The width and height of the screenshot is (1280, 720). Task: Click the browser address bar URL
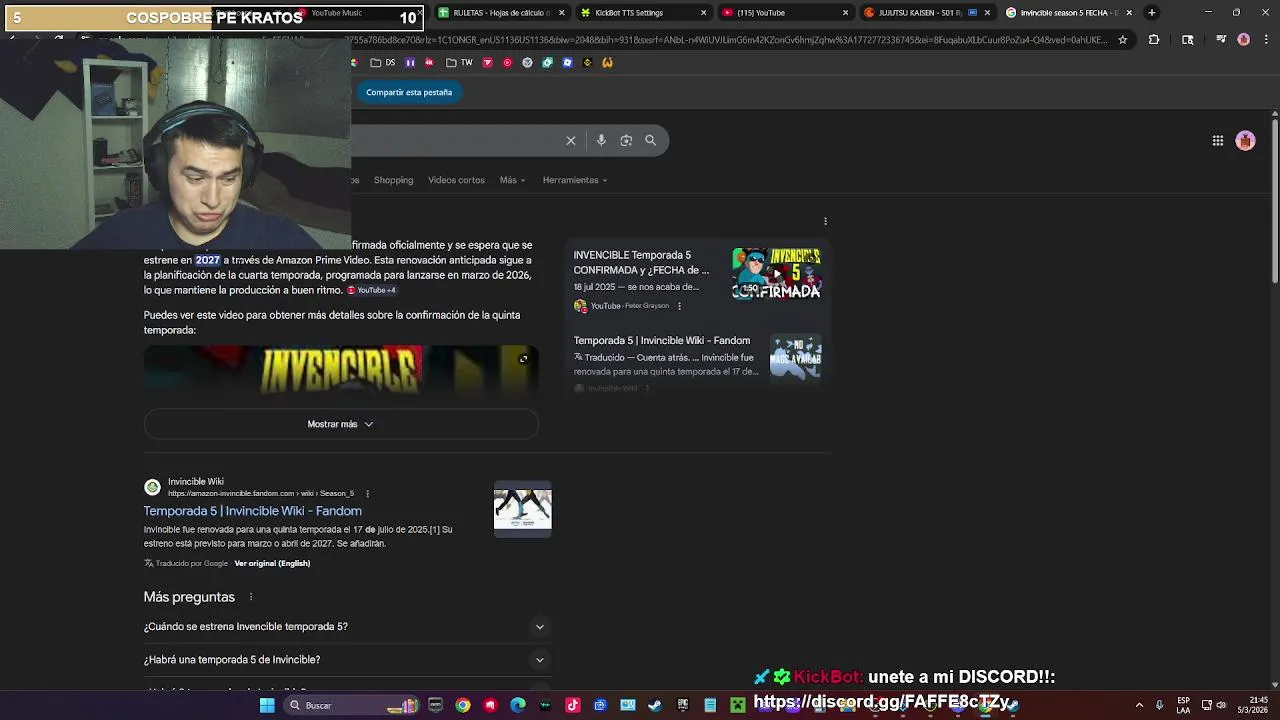(x=730, y=40)
